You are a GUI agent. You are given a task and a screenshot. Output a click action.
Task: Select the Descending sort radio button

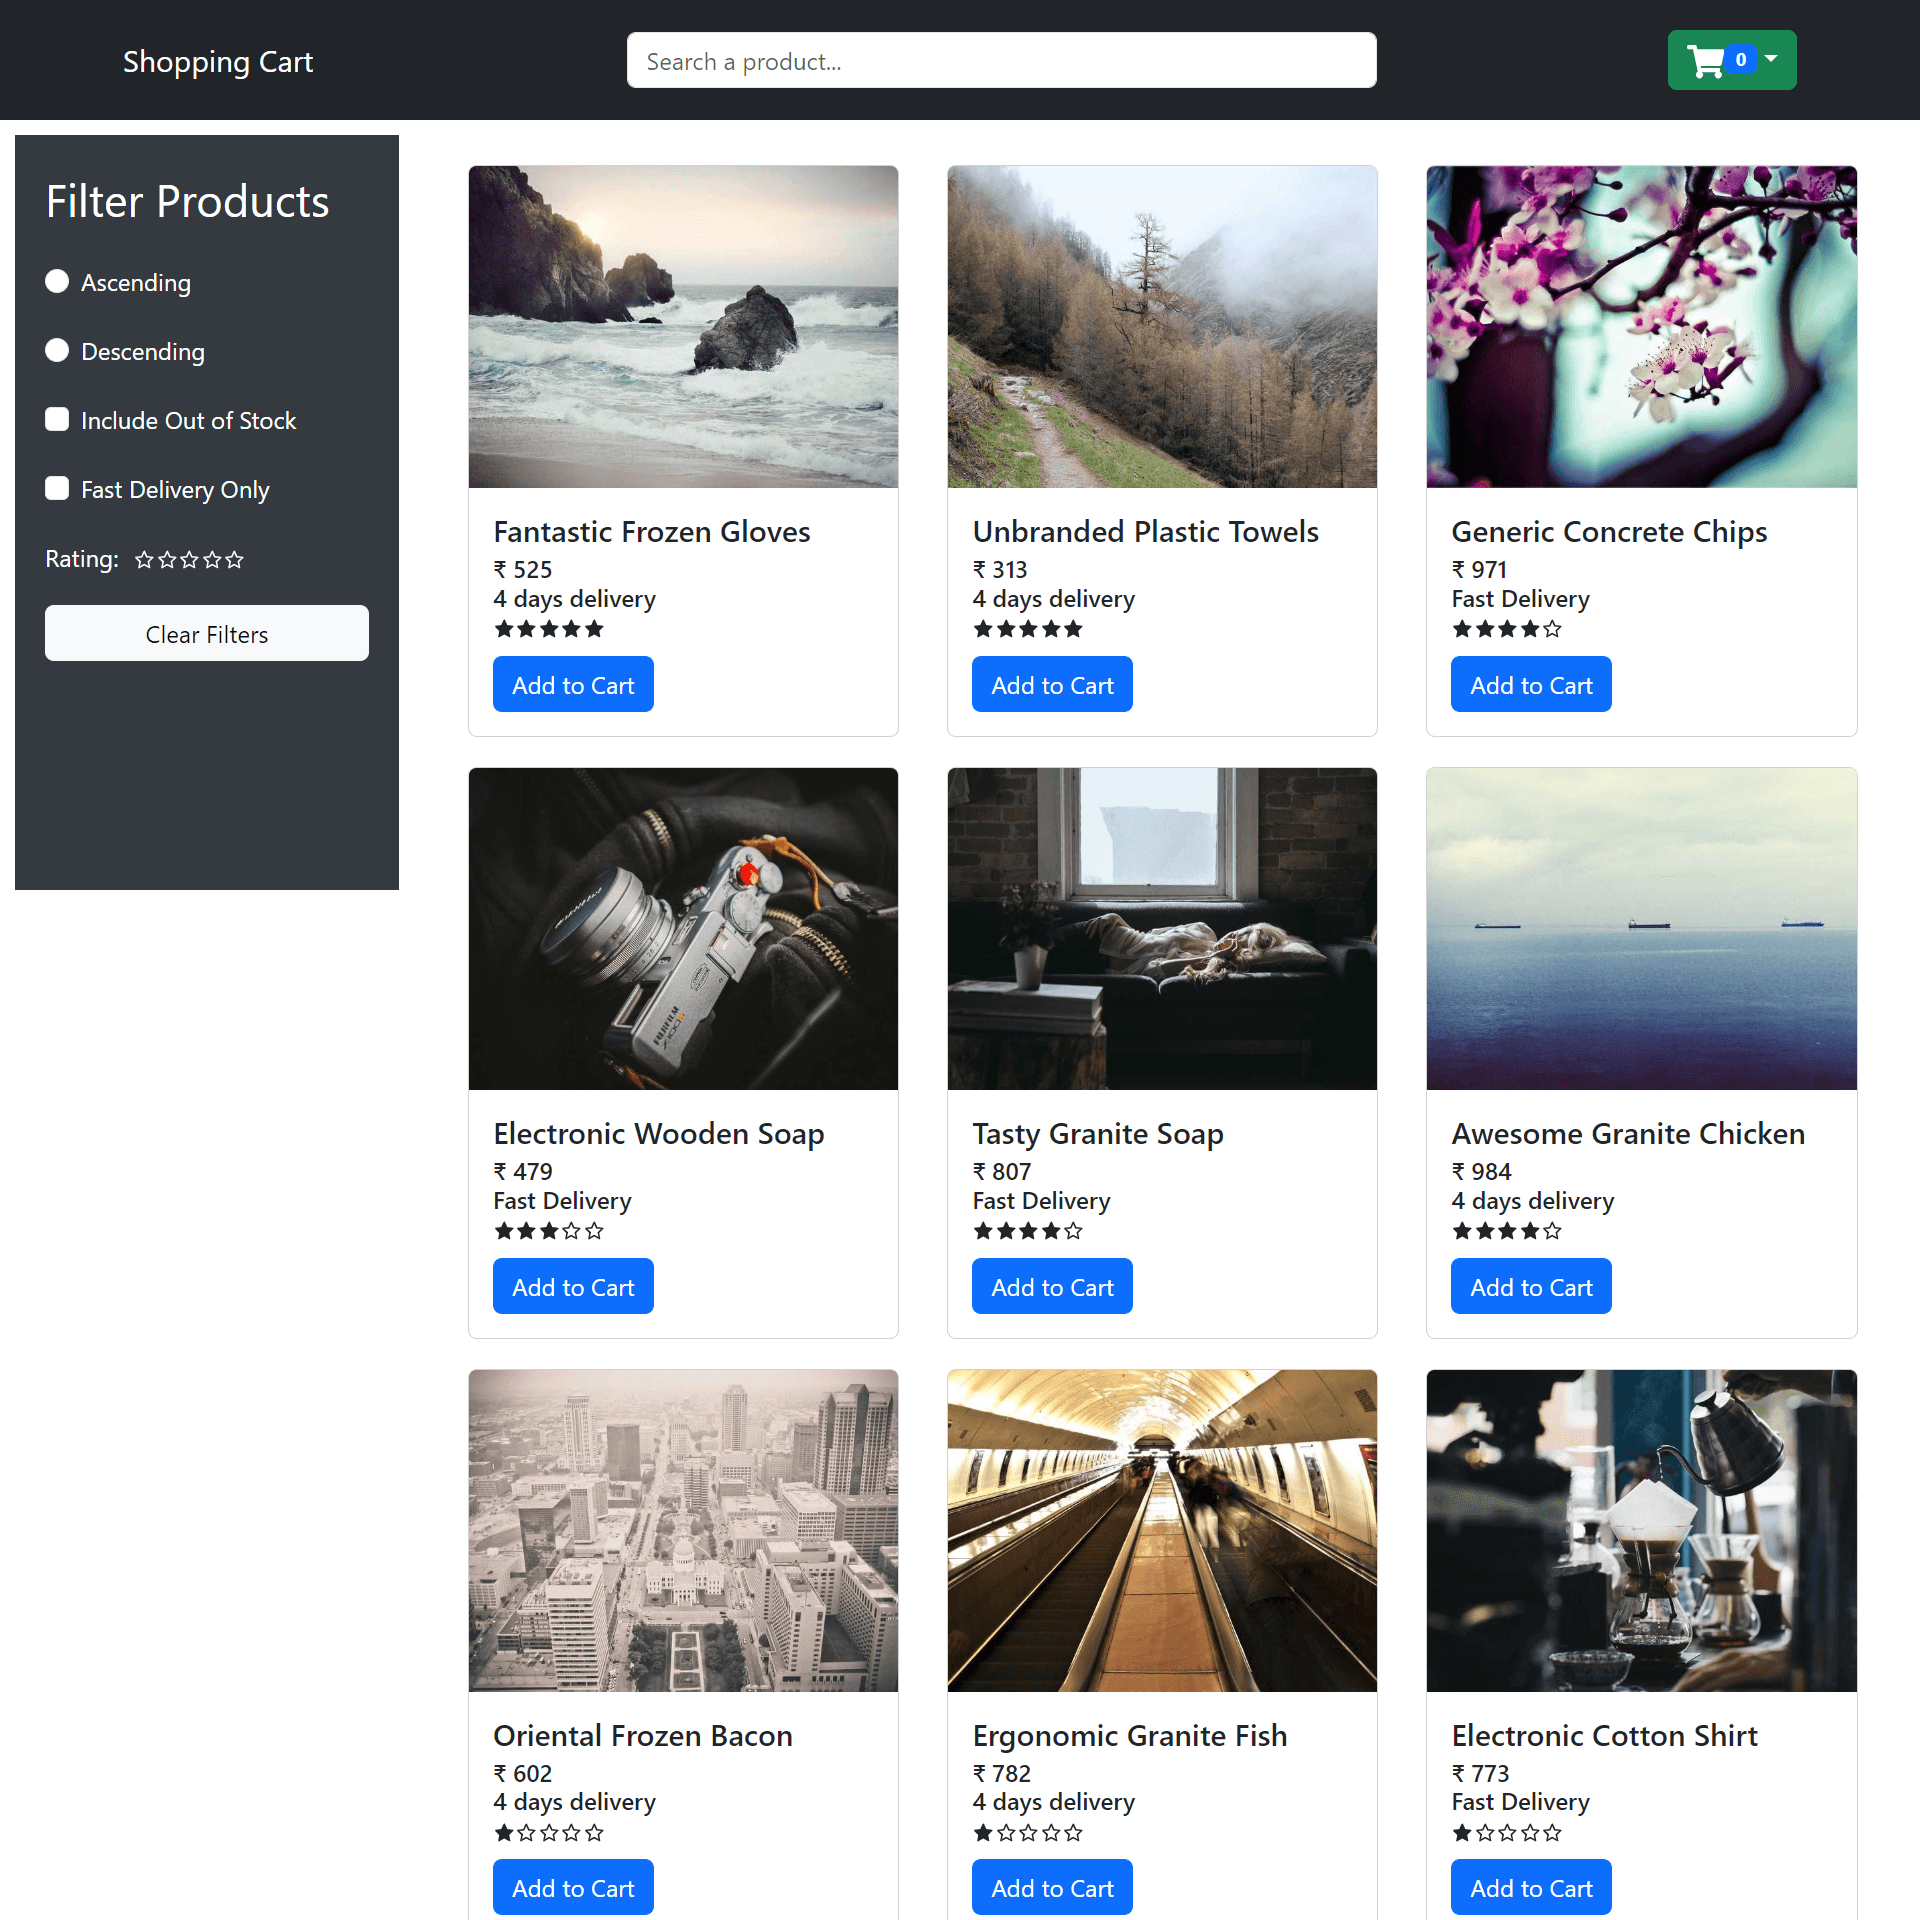(x=57, y=351)
